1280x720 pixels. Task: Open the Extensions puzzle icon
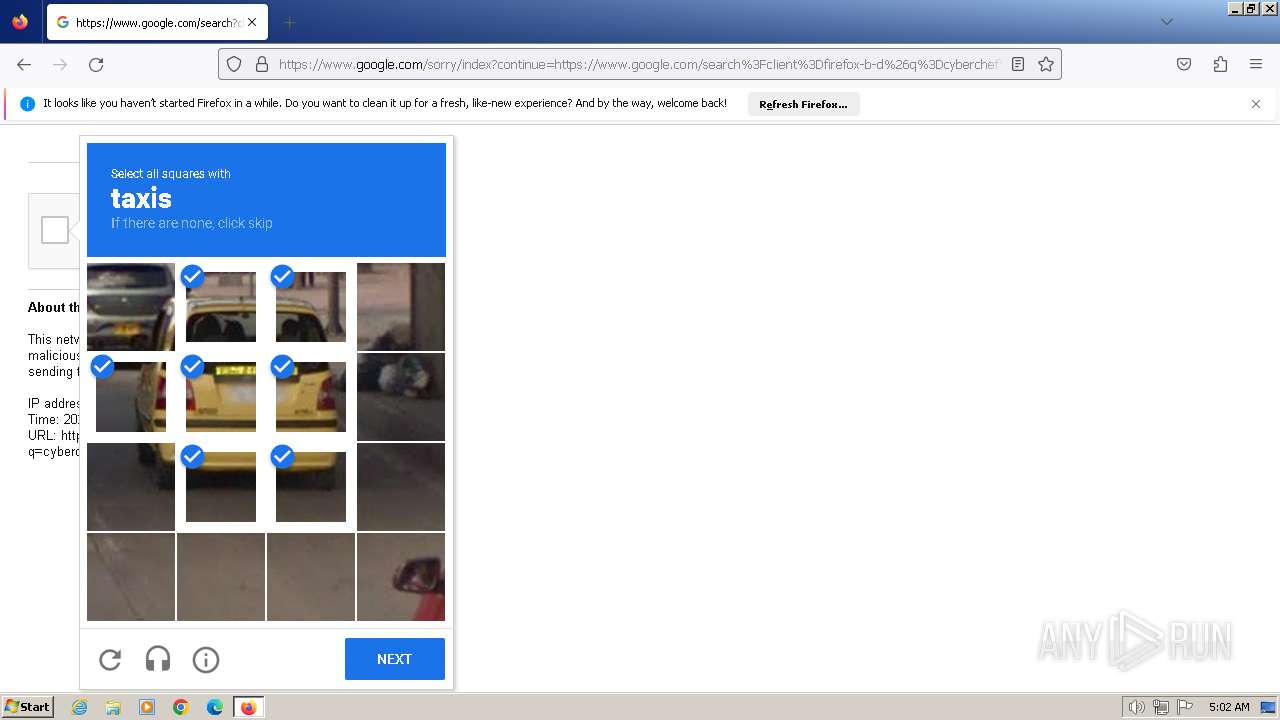tap(1220, 64)
